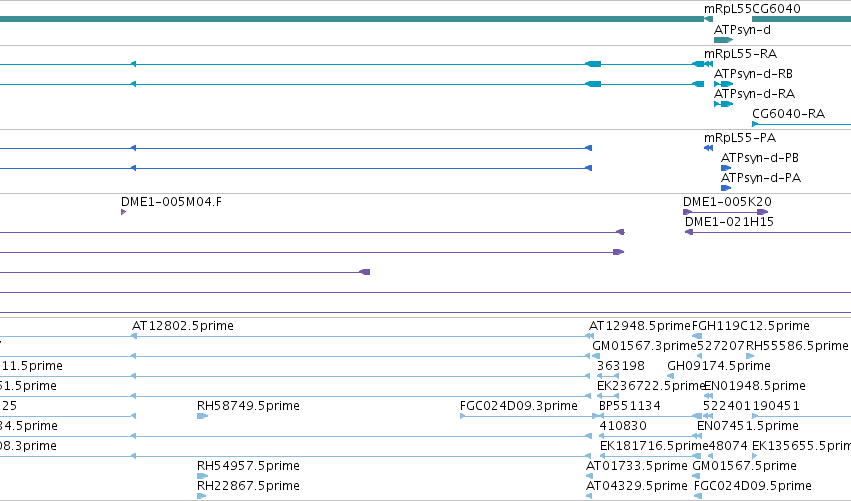Select the DME1-005K20 feature glyph
The image size is (851, 501).
(725, 212)
